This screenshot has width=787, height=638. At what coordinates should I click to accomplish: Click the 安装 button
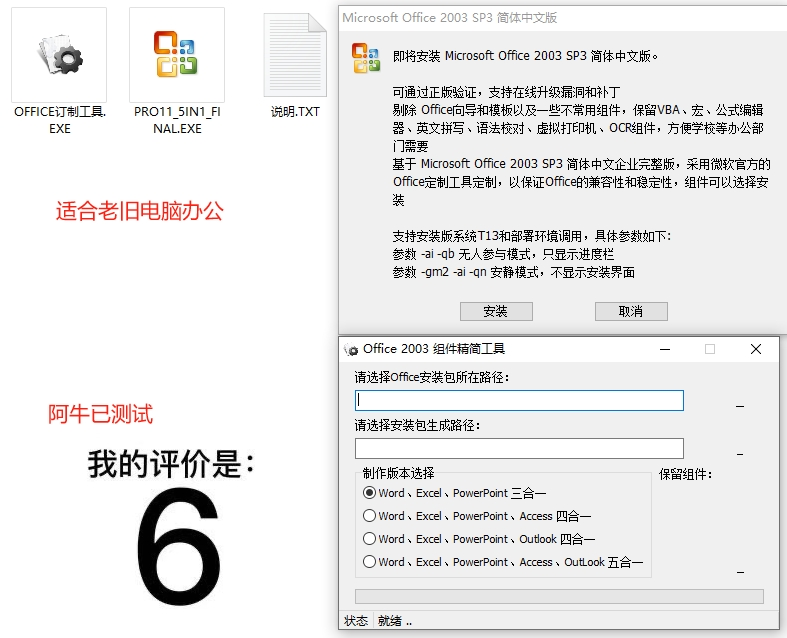pyautogui.click(x=496, y=311)
